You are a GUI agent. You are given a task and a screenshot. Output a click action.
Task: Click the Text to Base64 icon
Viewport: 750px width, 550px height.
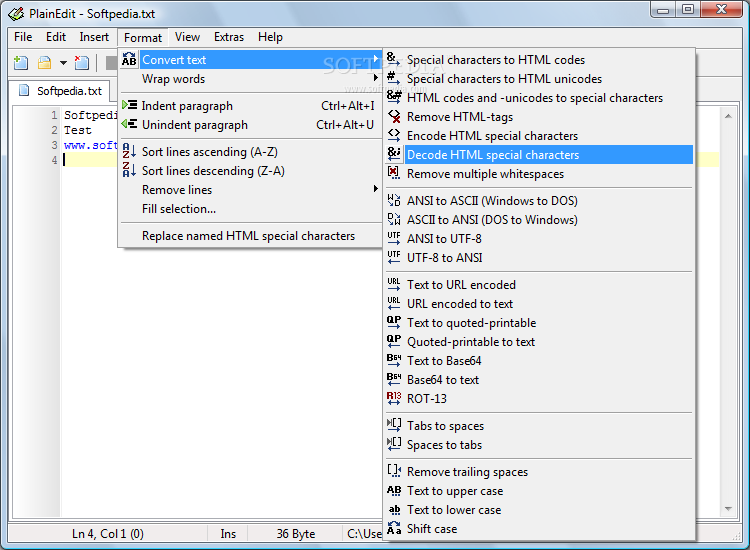click(x=394, y=361)
